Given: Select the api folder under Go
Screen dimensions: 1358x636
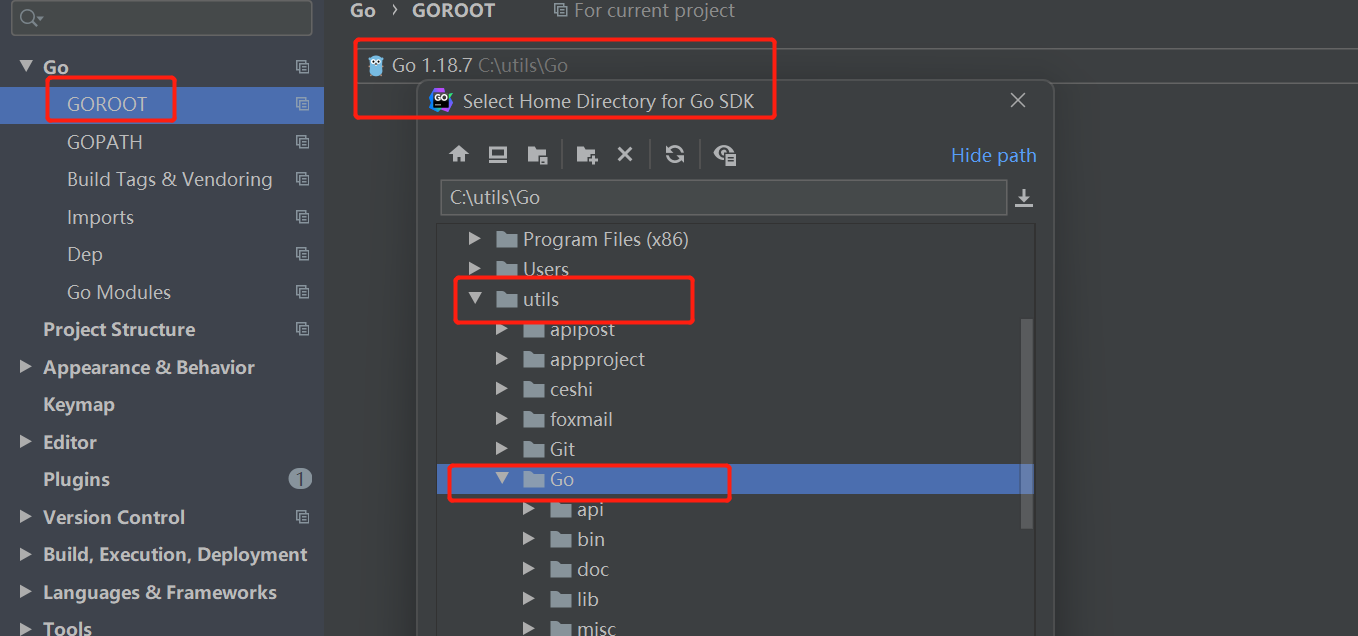Looking at the screenshot, I should tap(590, 509).
